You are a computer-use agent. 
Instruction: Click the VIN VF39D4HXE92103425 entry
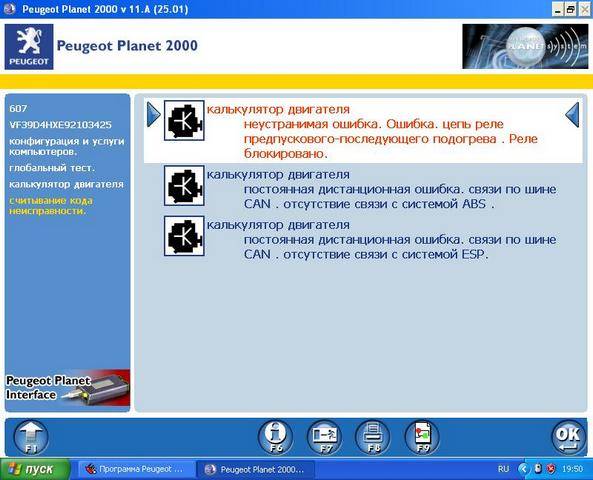pos(61,125)
